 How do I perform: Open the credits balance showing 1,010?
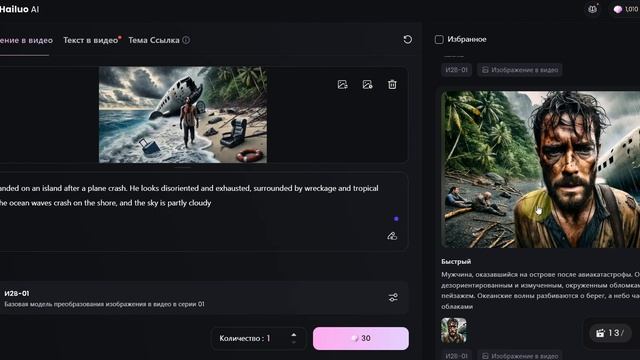626,9
